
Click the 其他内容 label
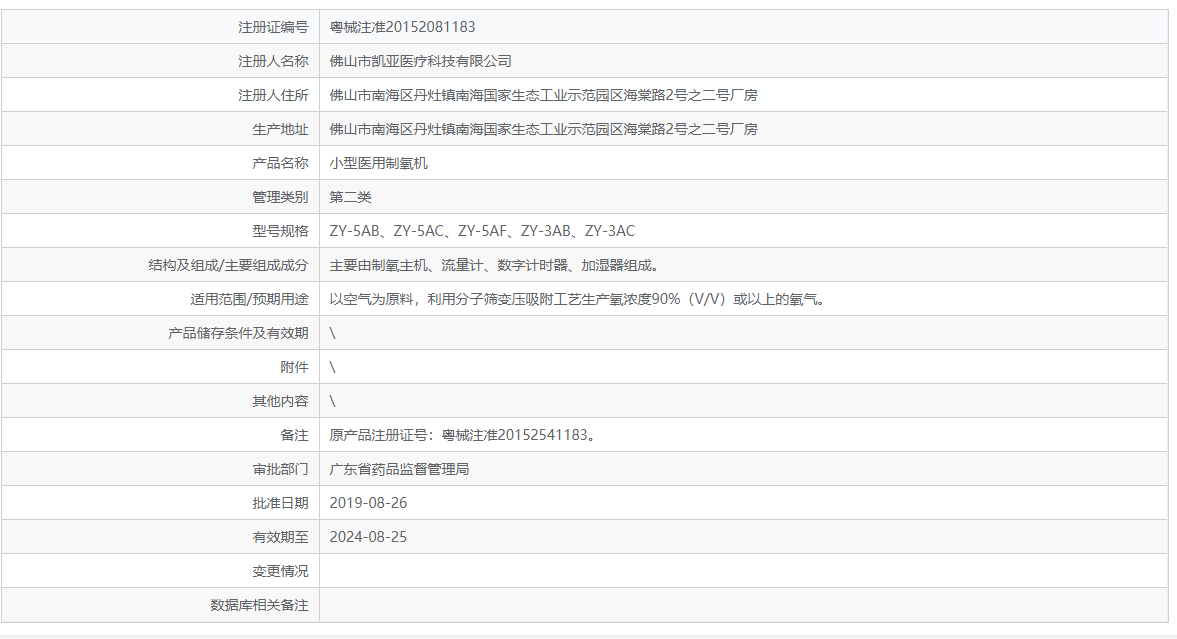pyautogui.click(x=280, y=401)
